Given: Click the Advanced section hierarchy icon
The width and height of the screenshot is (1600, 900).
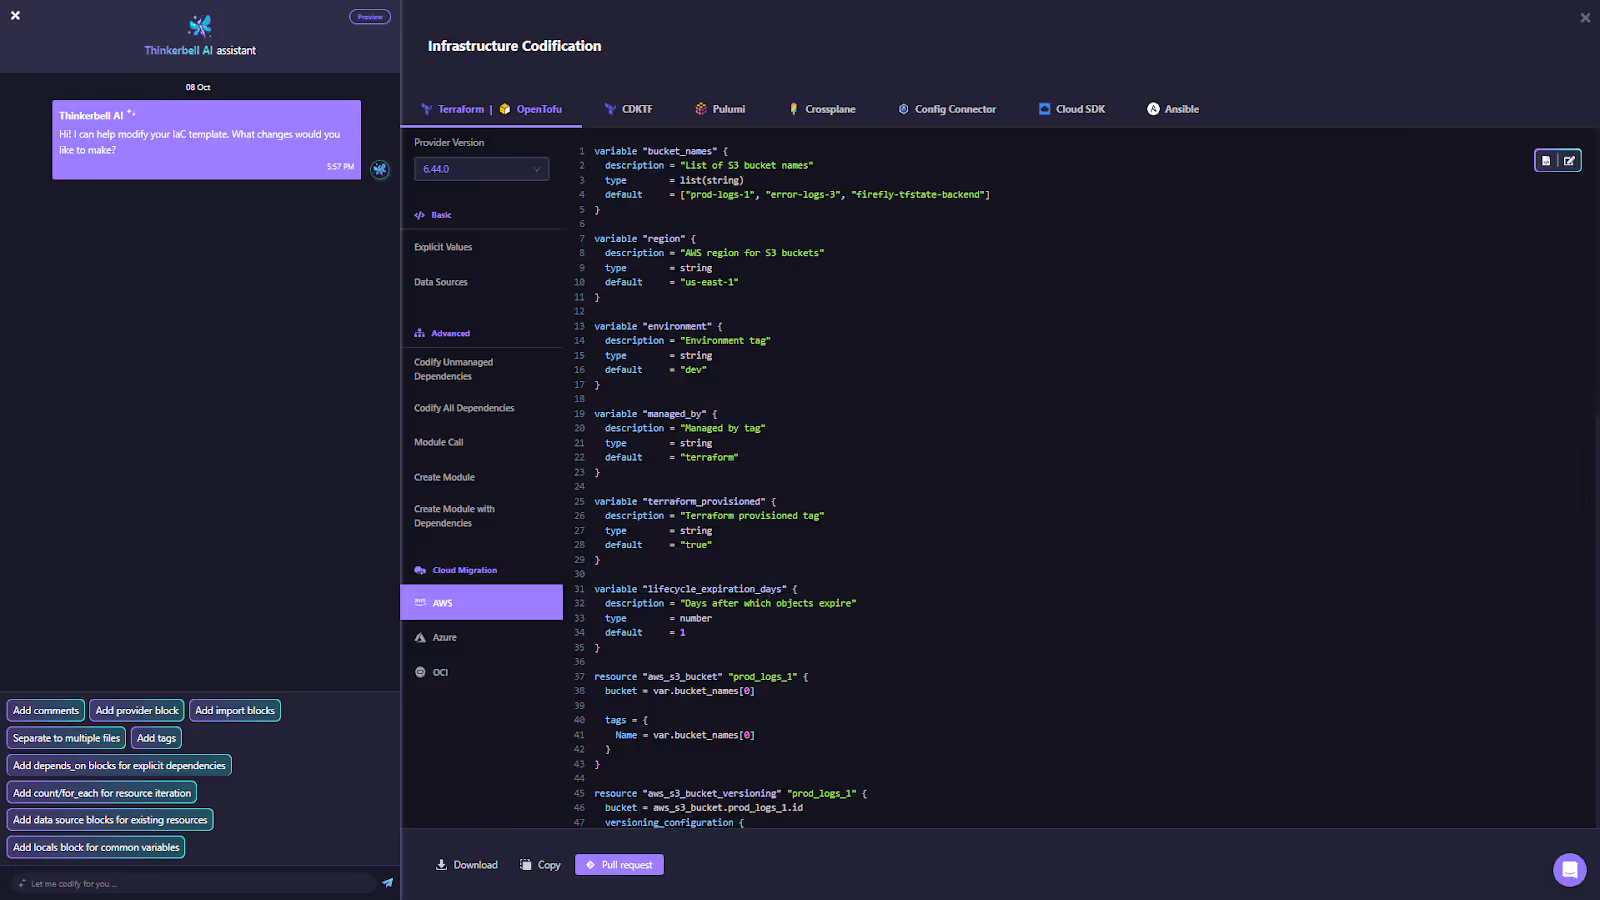Looking at the screenshot, I should click(x=420, y=333).
